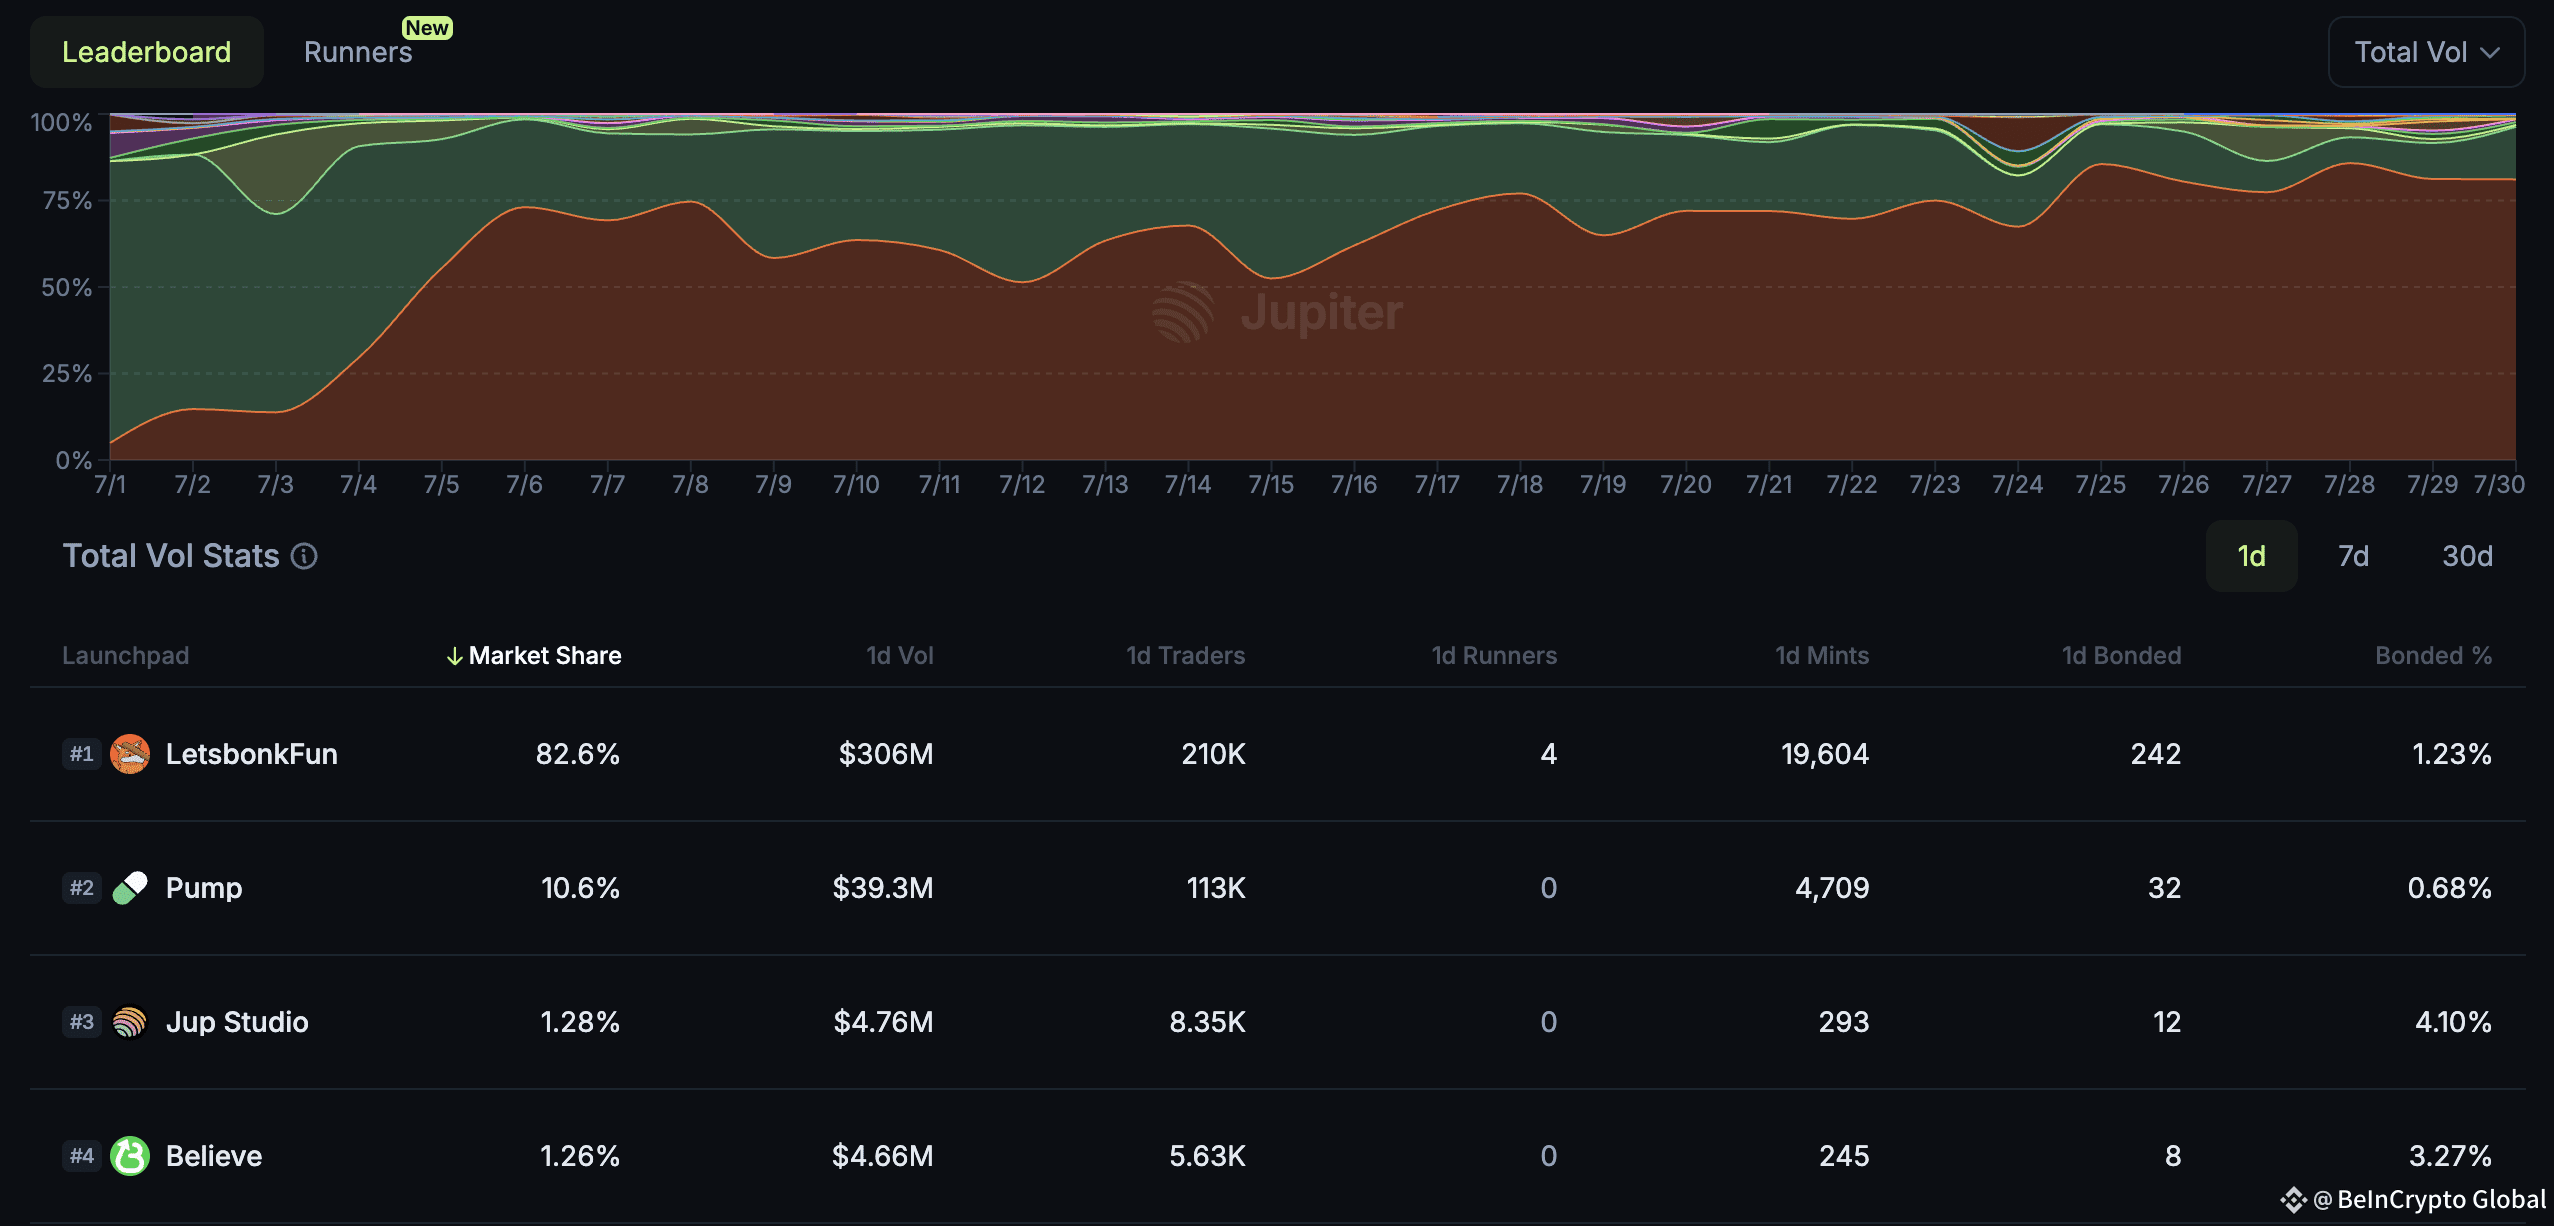The image size is (2554, 1226).
Task: Click the Market Share sort arrow icon
Action: click(x=454, y=656)
